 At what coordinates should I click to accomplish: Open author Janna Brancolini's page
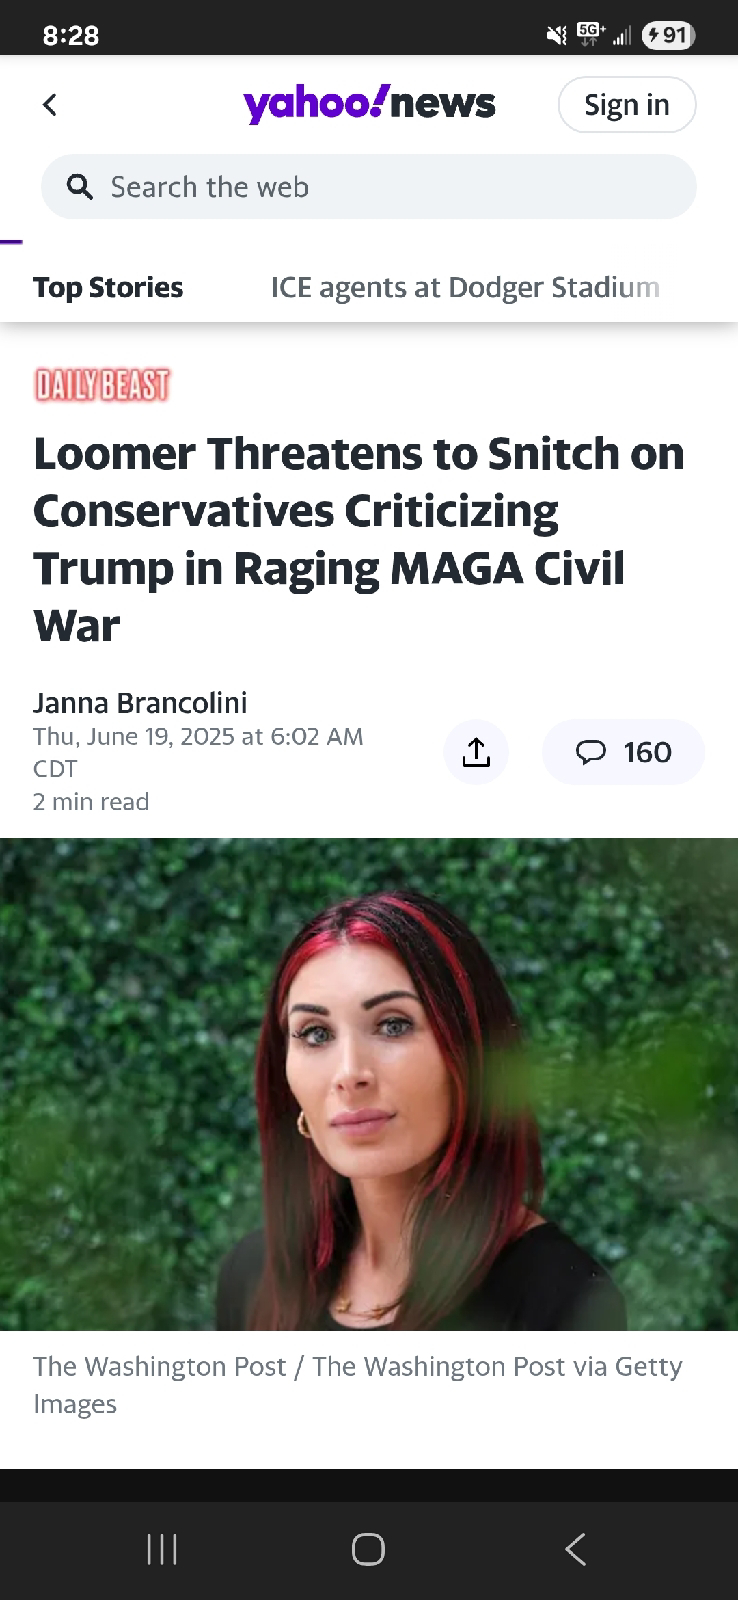point(140,703)
